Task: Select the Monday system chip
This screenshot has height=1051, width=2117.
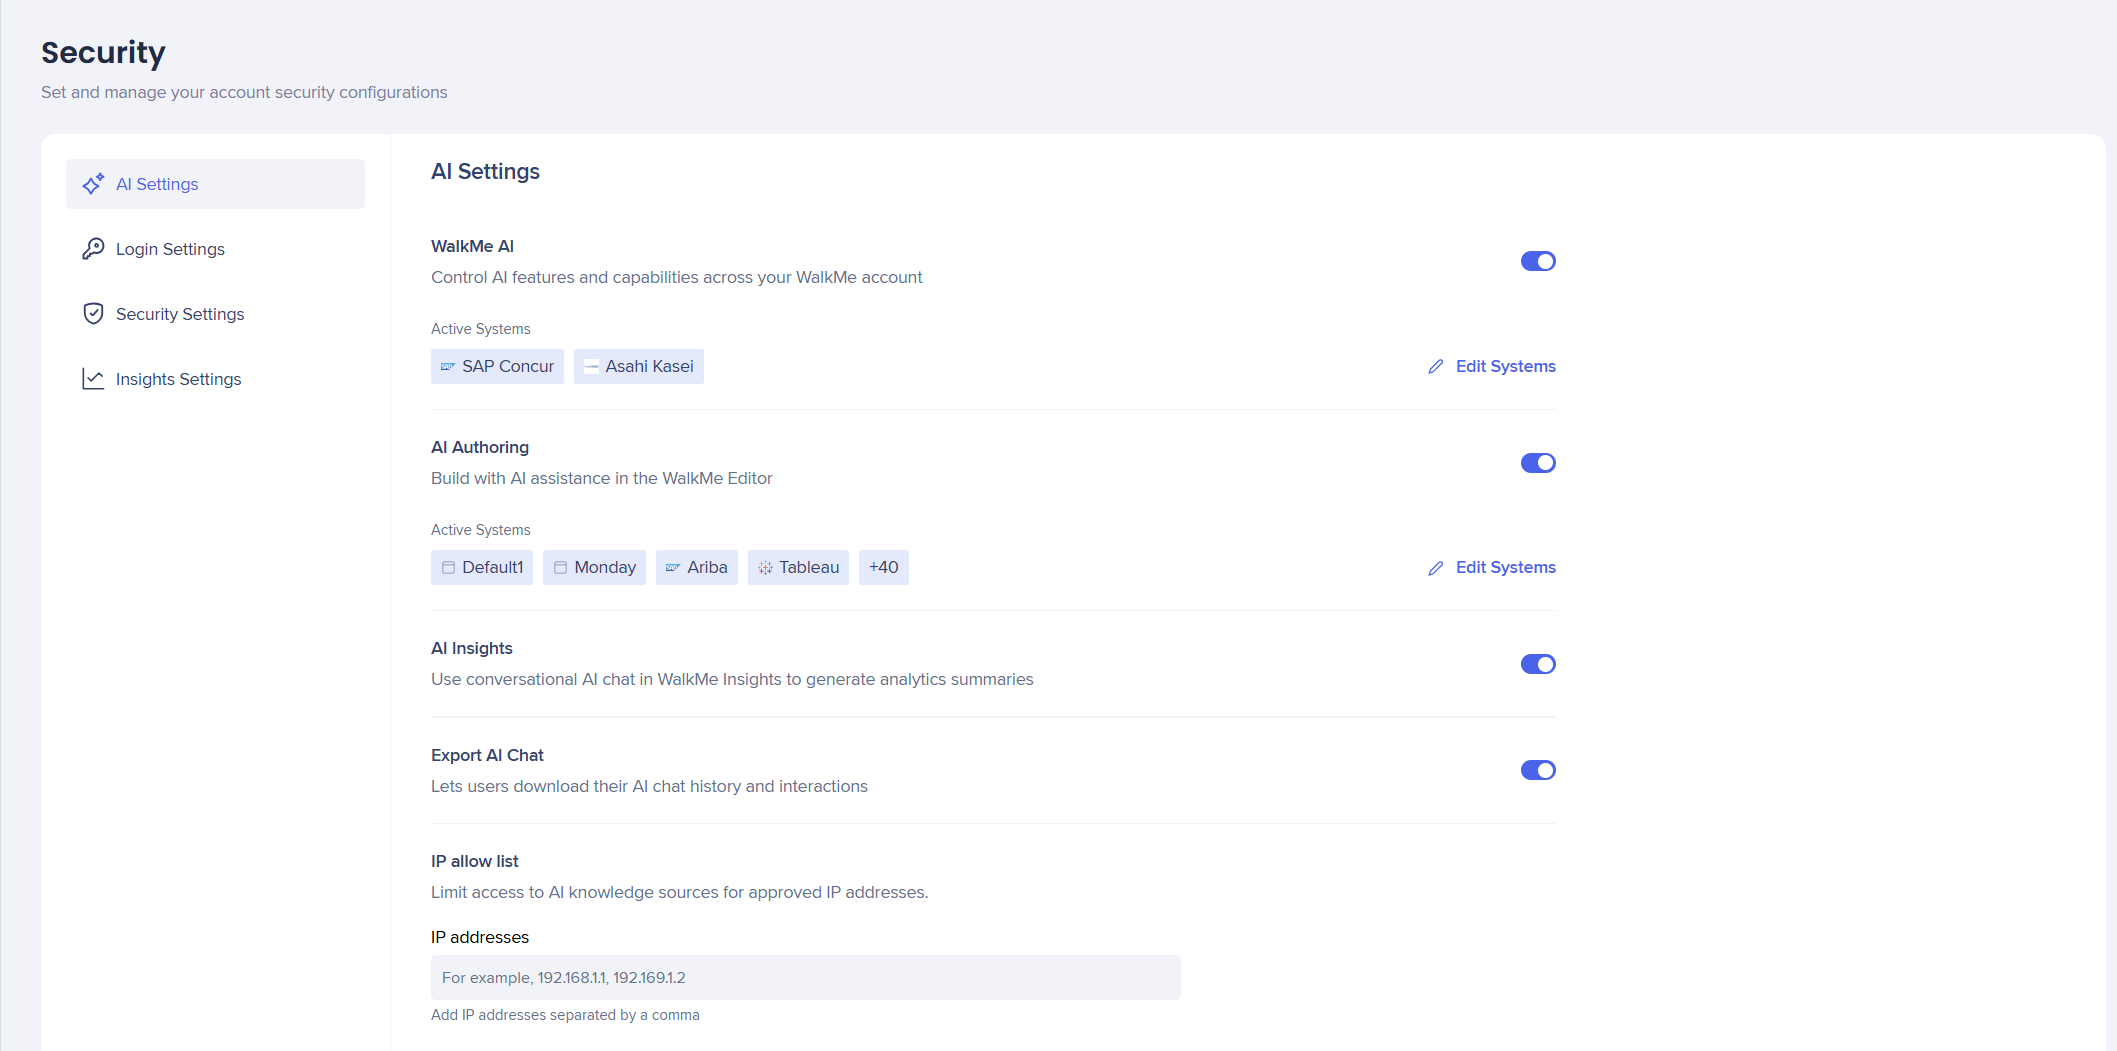Action: pyautogui.click(x=594, y=568)
